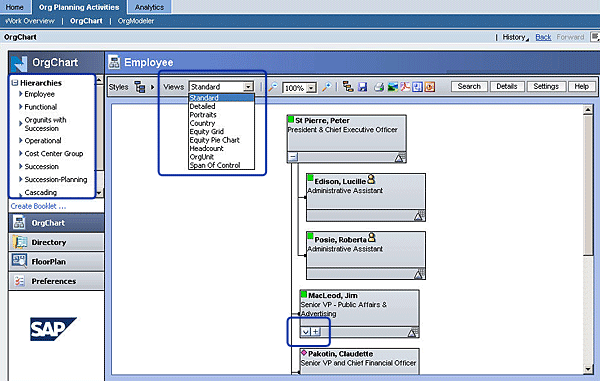Click the hierarchy list scrollbar up arrow
Screen dimensions: 600x381
pyautogui.click(x=99, y=80)
